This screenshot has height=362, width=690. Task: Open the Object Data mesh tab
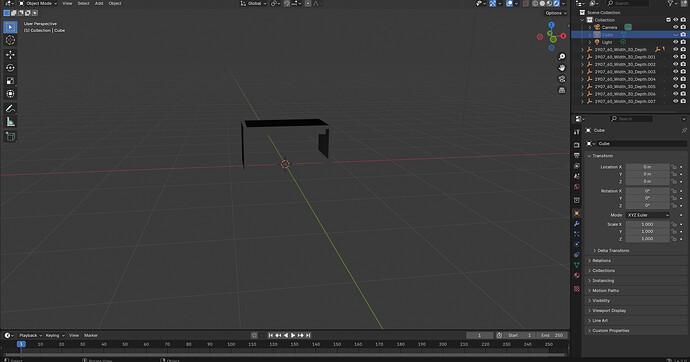tap(576, 265)
